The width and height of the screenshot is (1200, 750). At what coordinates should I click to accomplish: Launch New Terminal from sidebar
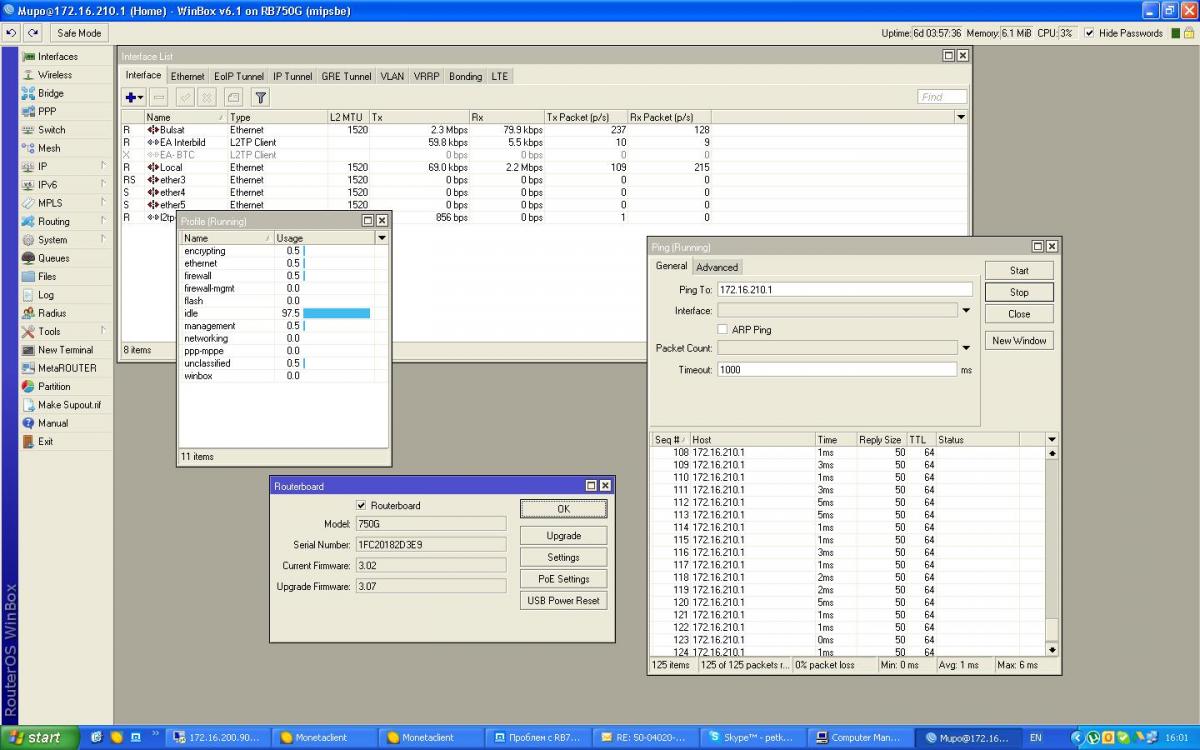pyautogui.click(x=65, y=350)
